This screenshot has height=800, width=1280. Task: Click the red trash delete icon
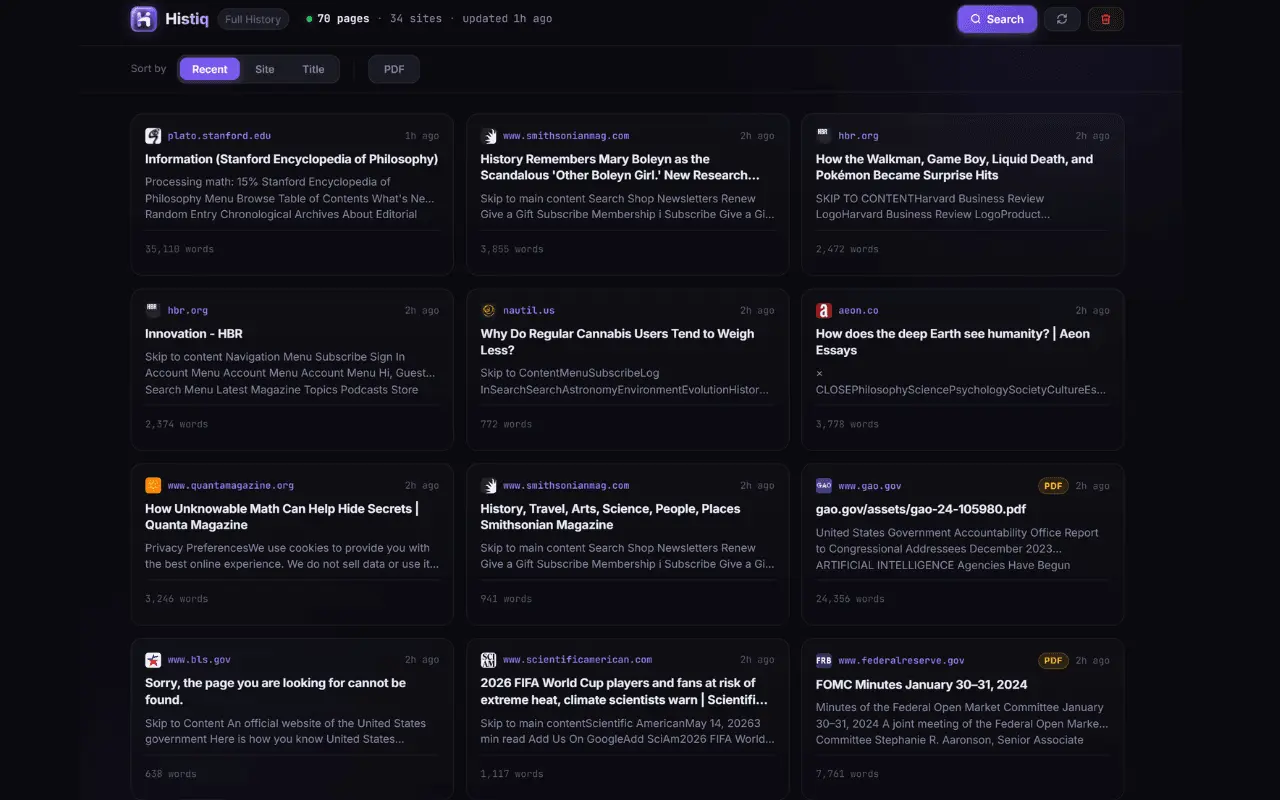pyautogui.click(x=1106, y=19)
